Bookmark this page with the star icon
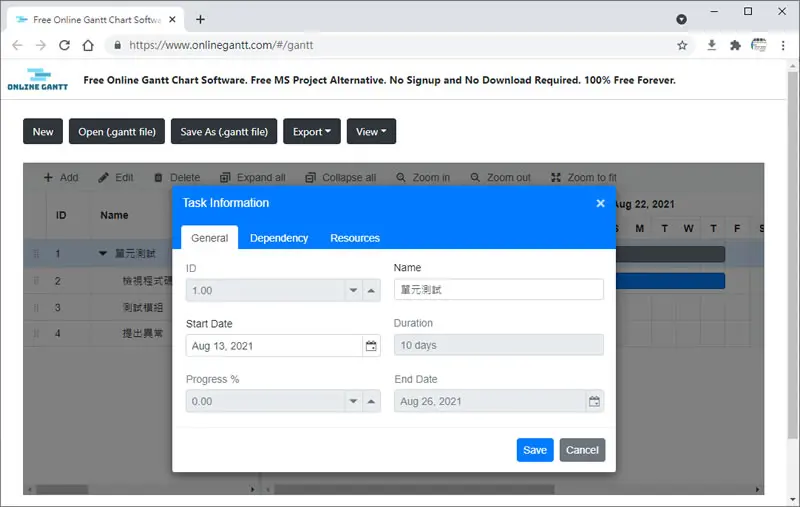Viewport: 800px width, 507px height. [x=682, y=45]
